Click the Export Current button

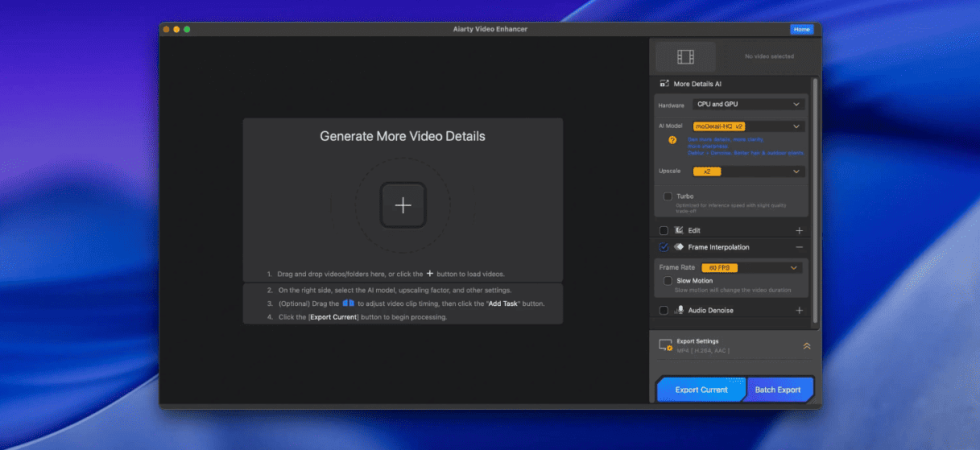(701, 389)
